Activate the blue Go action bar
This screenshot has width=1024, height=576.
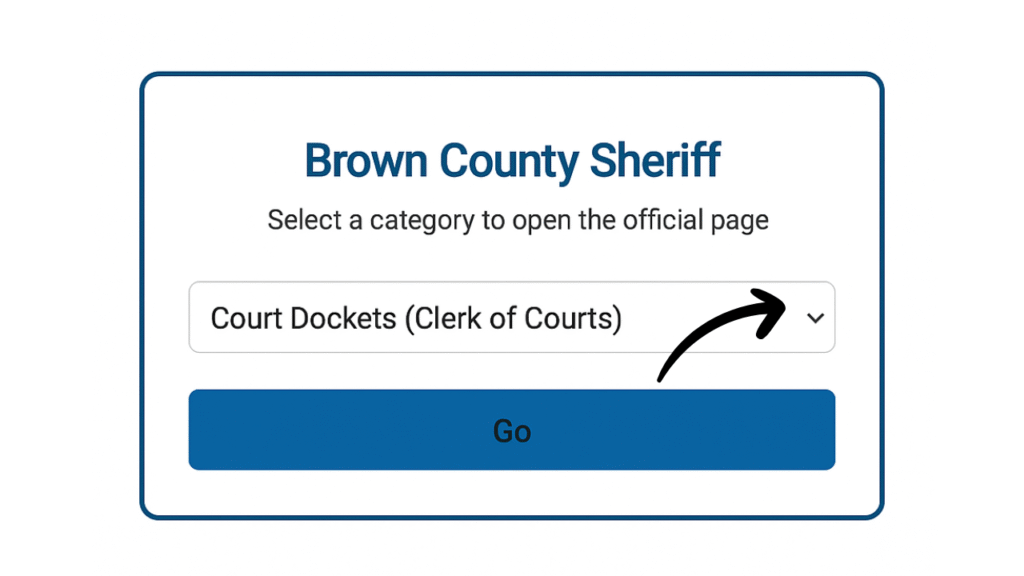click(x=511, y=429)
